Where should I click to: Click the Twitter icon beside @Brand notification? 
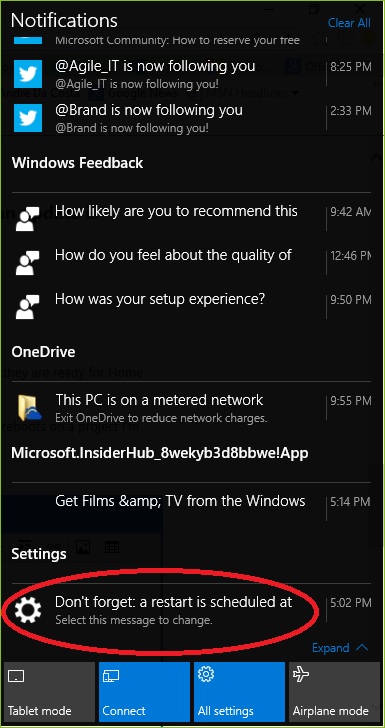(28, 117)
